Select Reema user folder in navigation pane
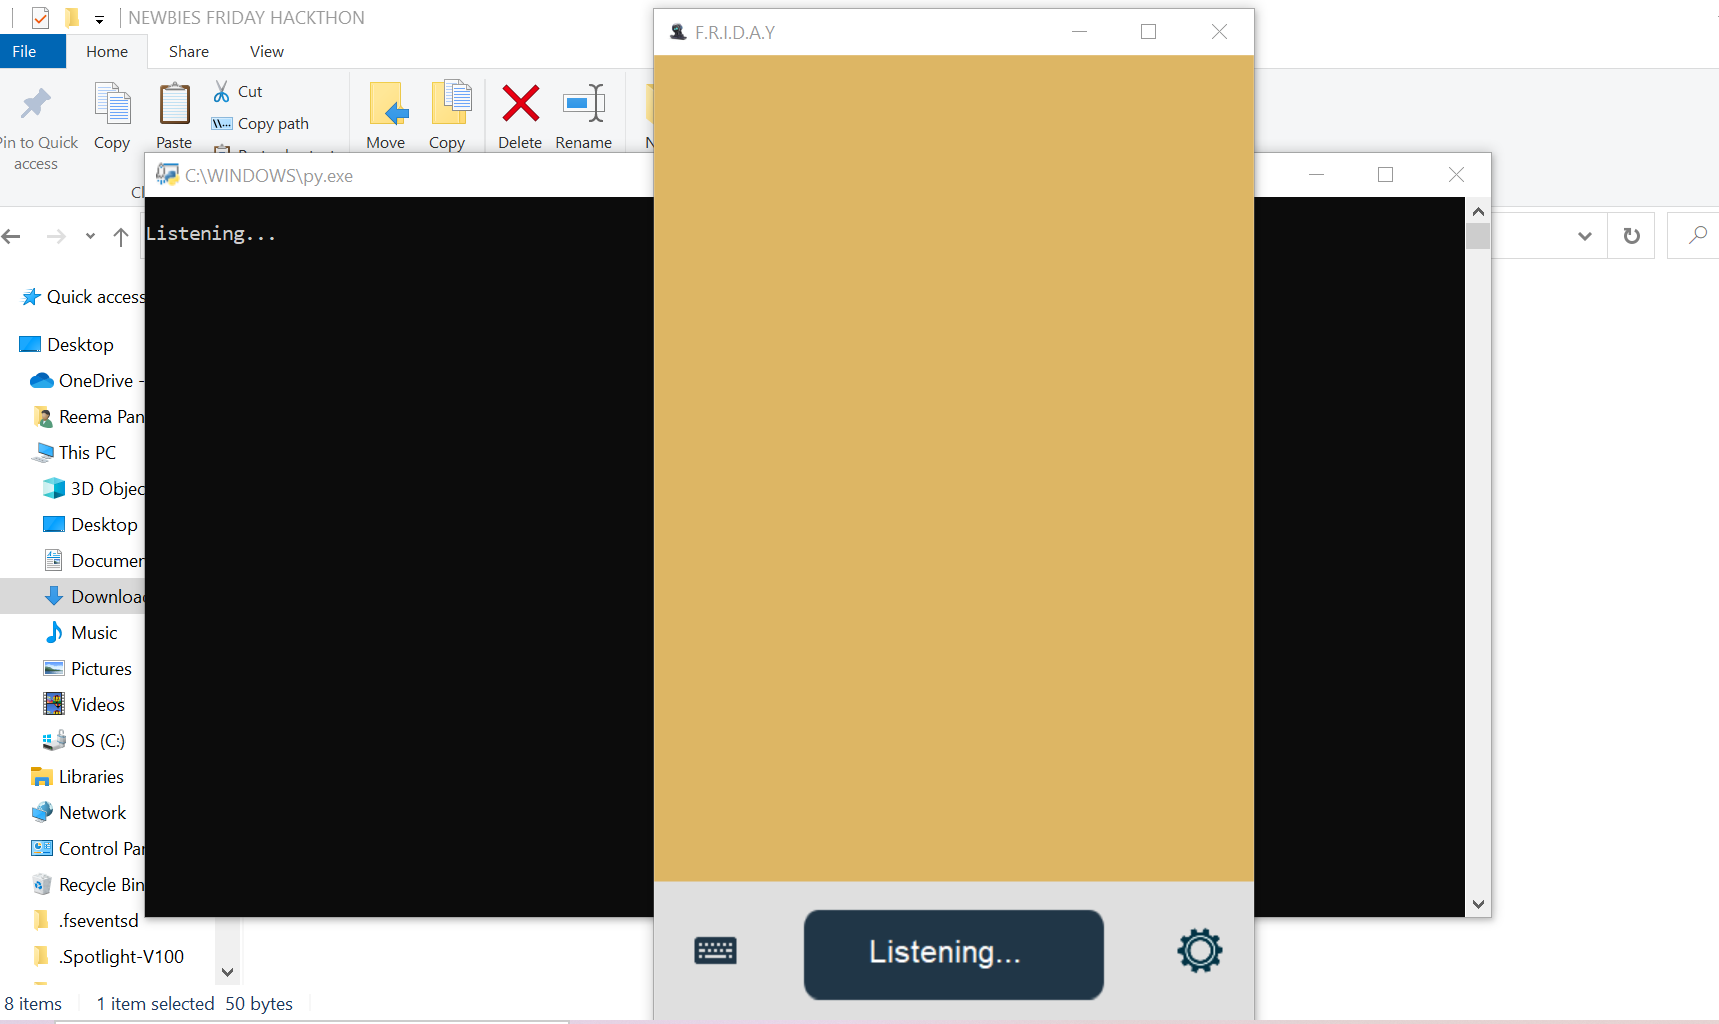Image resolution: width=1719 pixels, height=1024 pixels. [x=88, y=417]
